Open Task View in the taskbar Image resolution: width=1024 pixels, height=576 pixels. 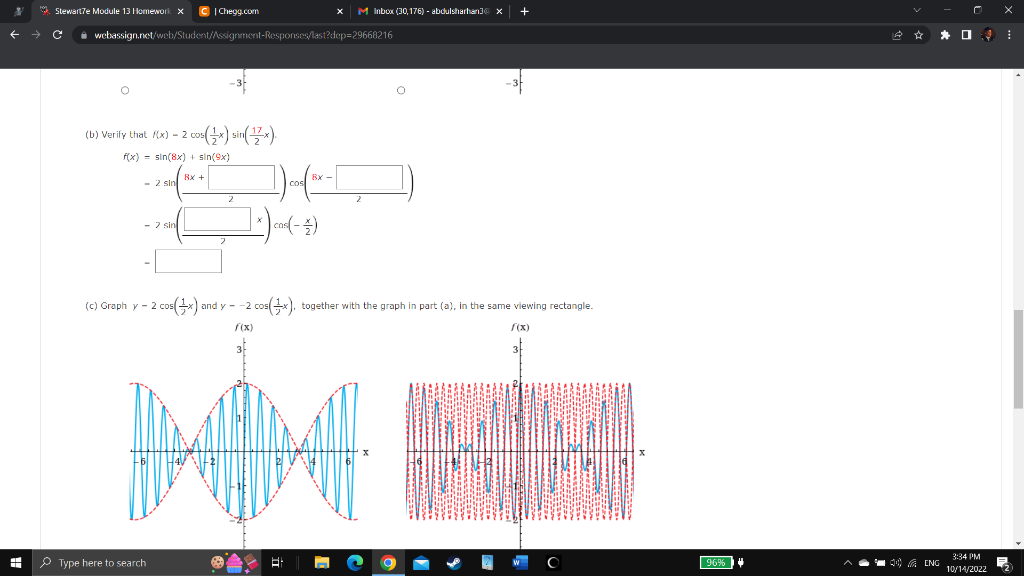[x=277, y=562]
